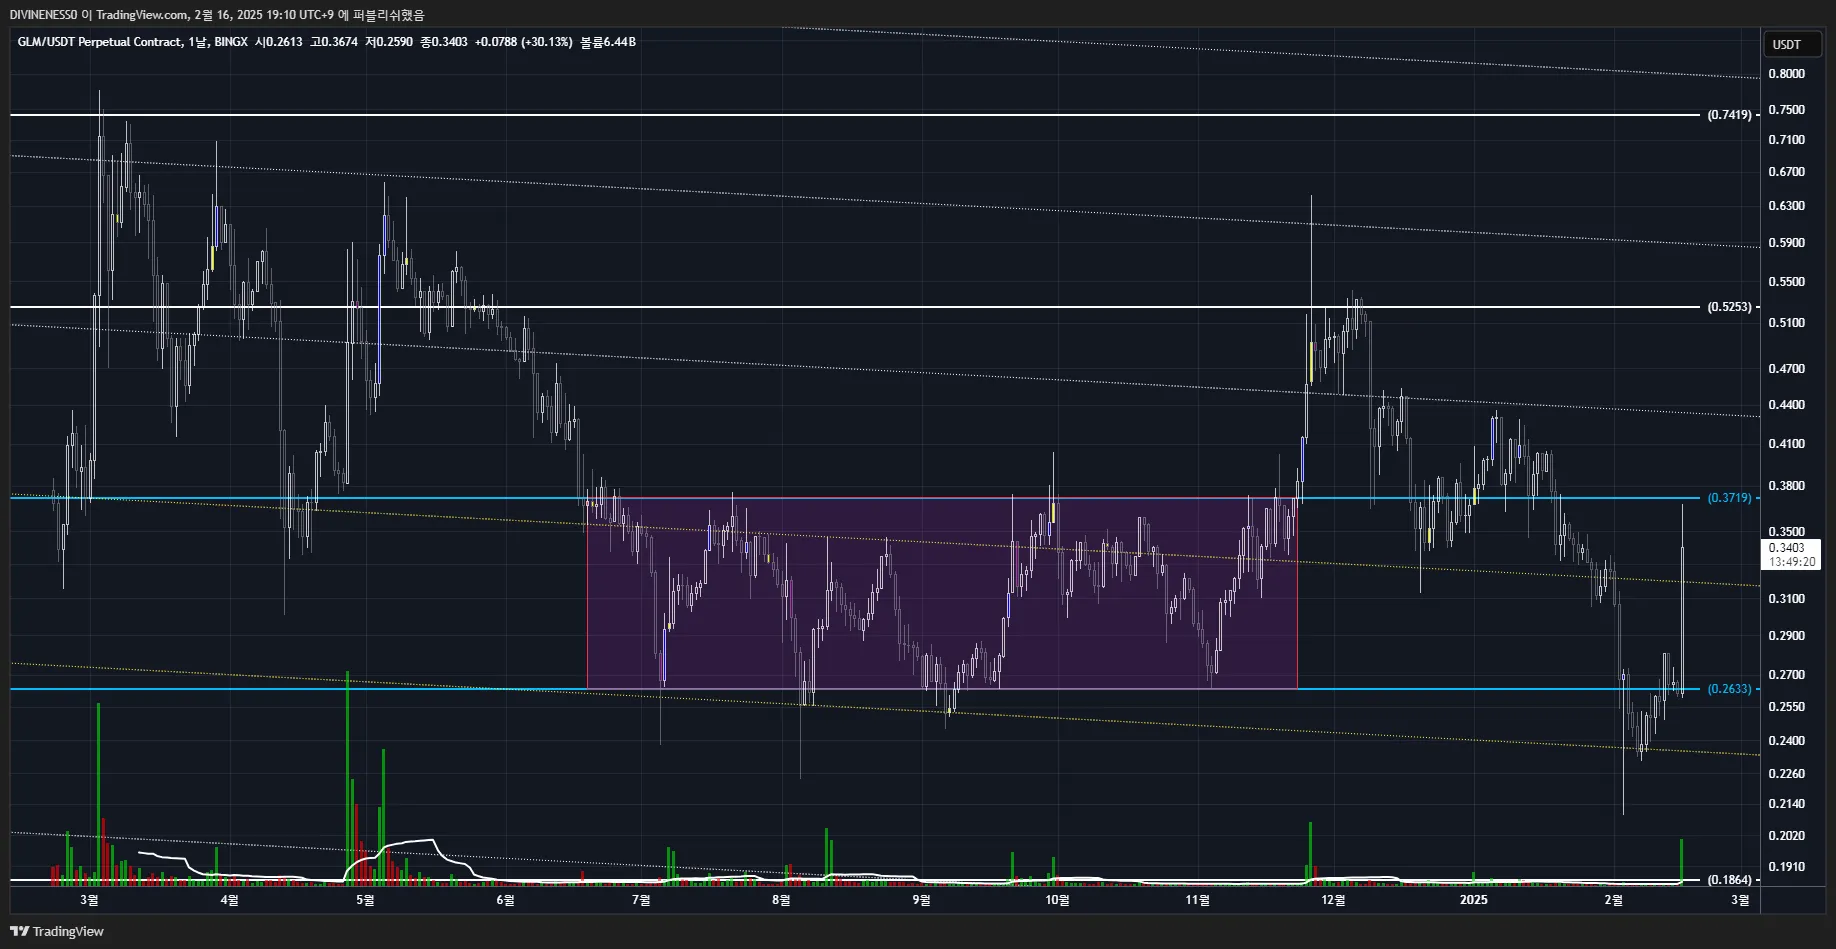Viewport: 1836px width, 949px height.
Task: Click the 11월 time axis label
Action: 1197,900
